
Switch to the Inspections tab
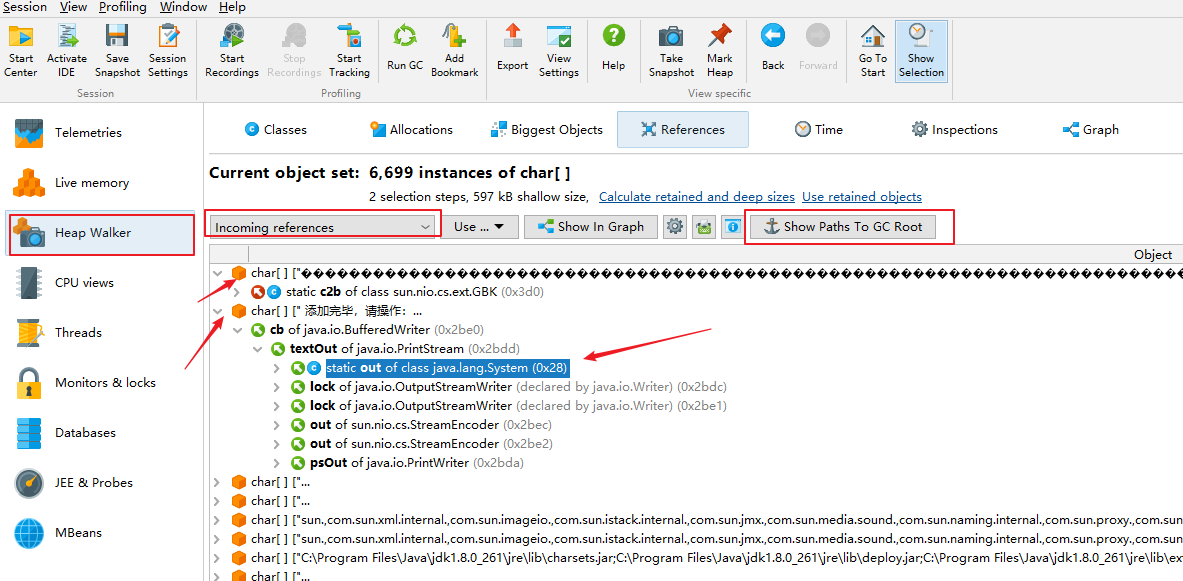coord(954,130)
